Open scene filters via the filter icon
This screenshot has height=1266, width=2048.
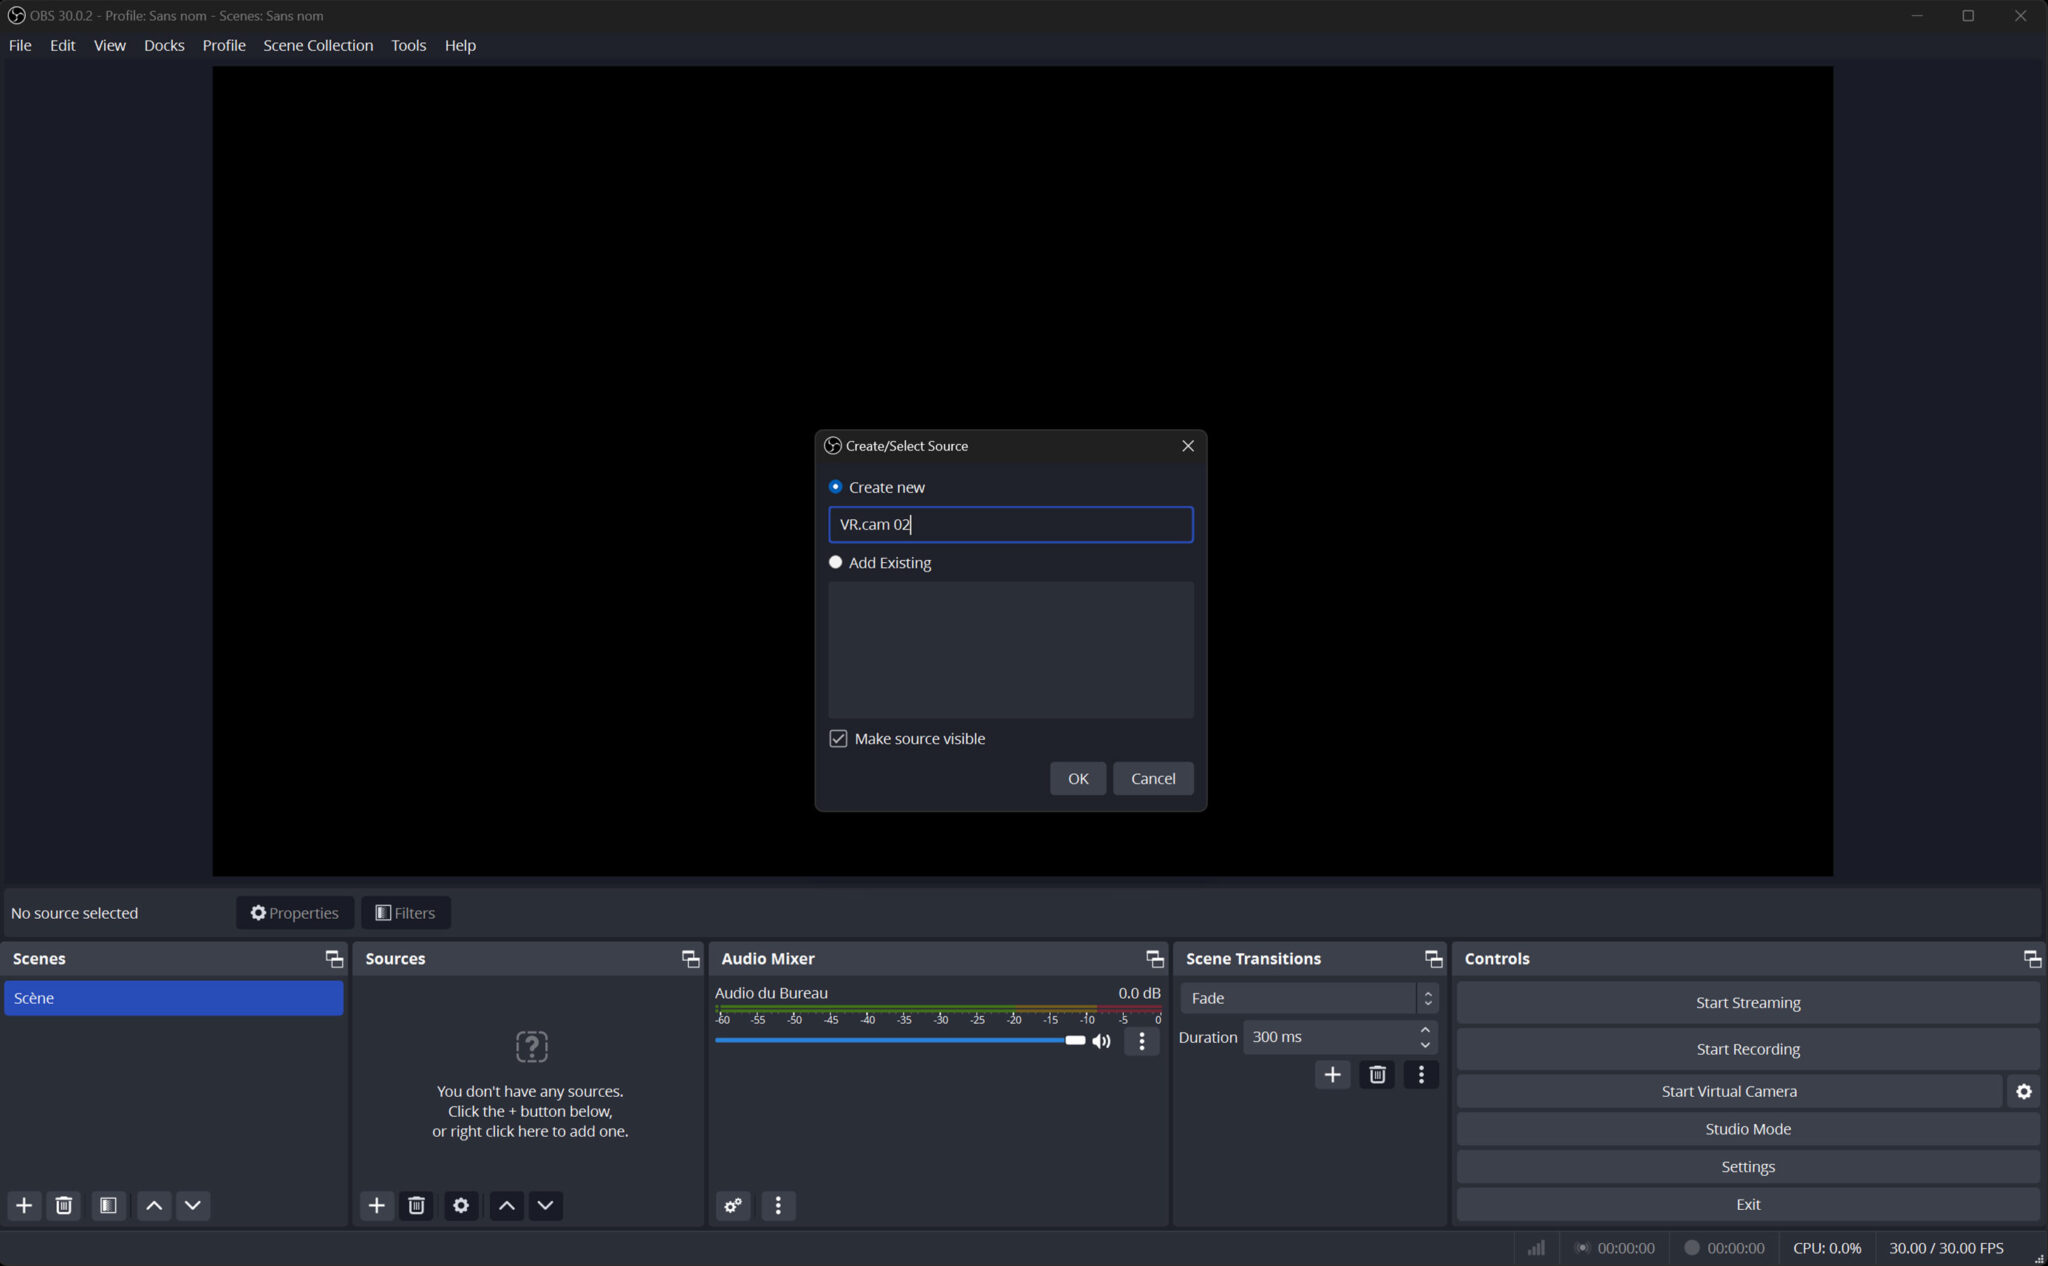108,1205
